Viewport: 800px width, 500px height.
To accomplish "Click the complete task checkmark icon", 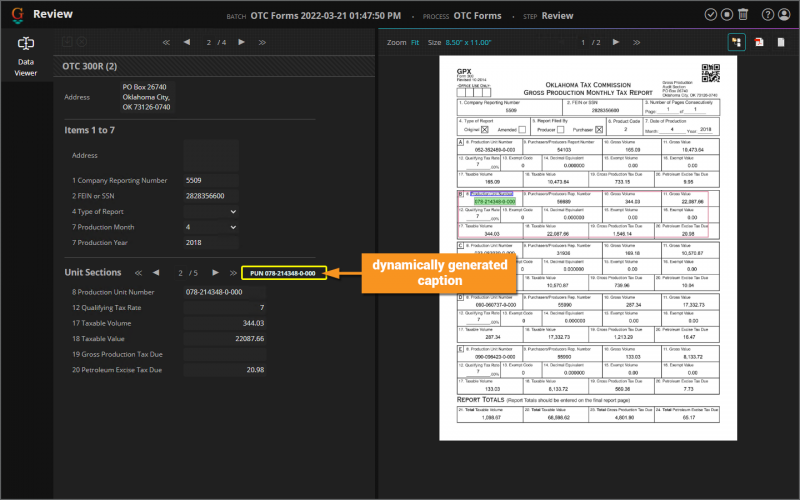I will click(x=710, y=14).
